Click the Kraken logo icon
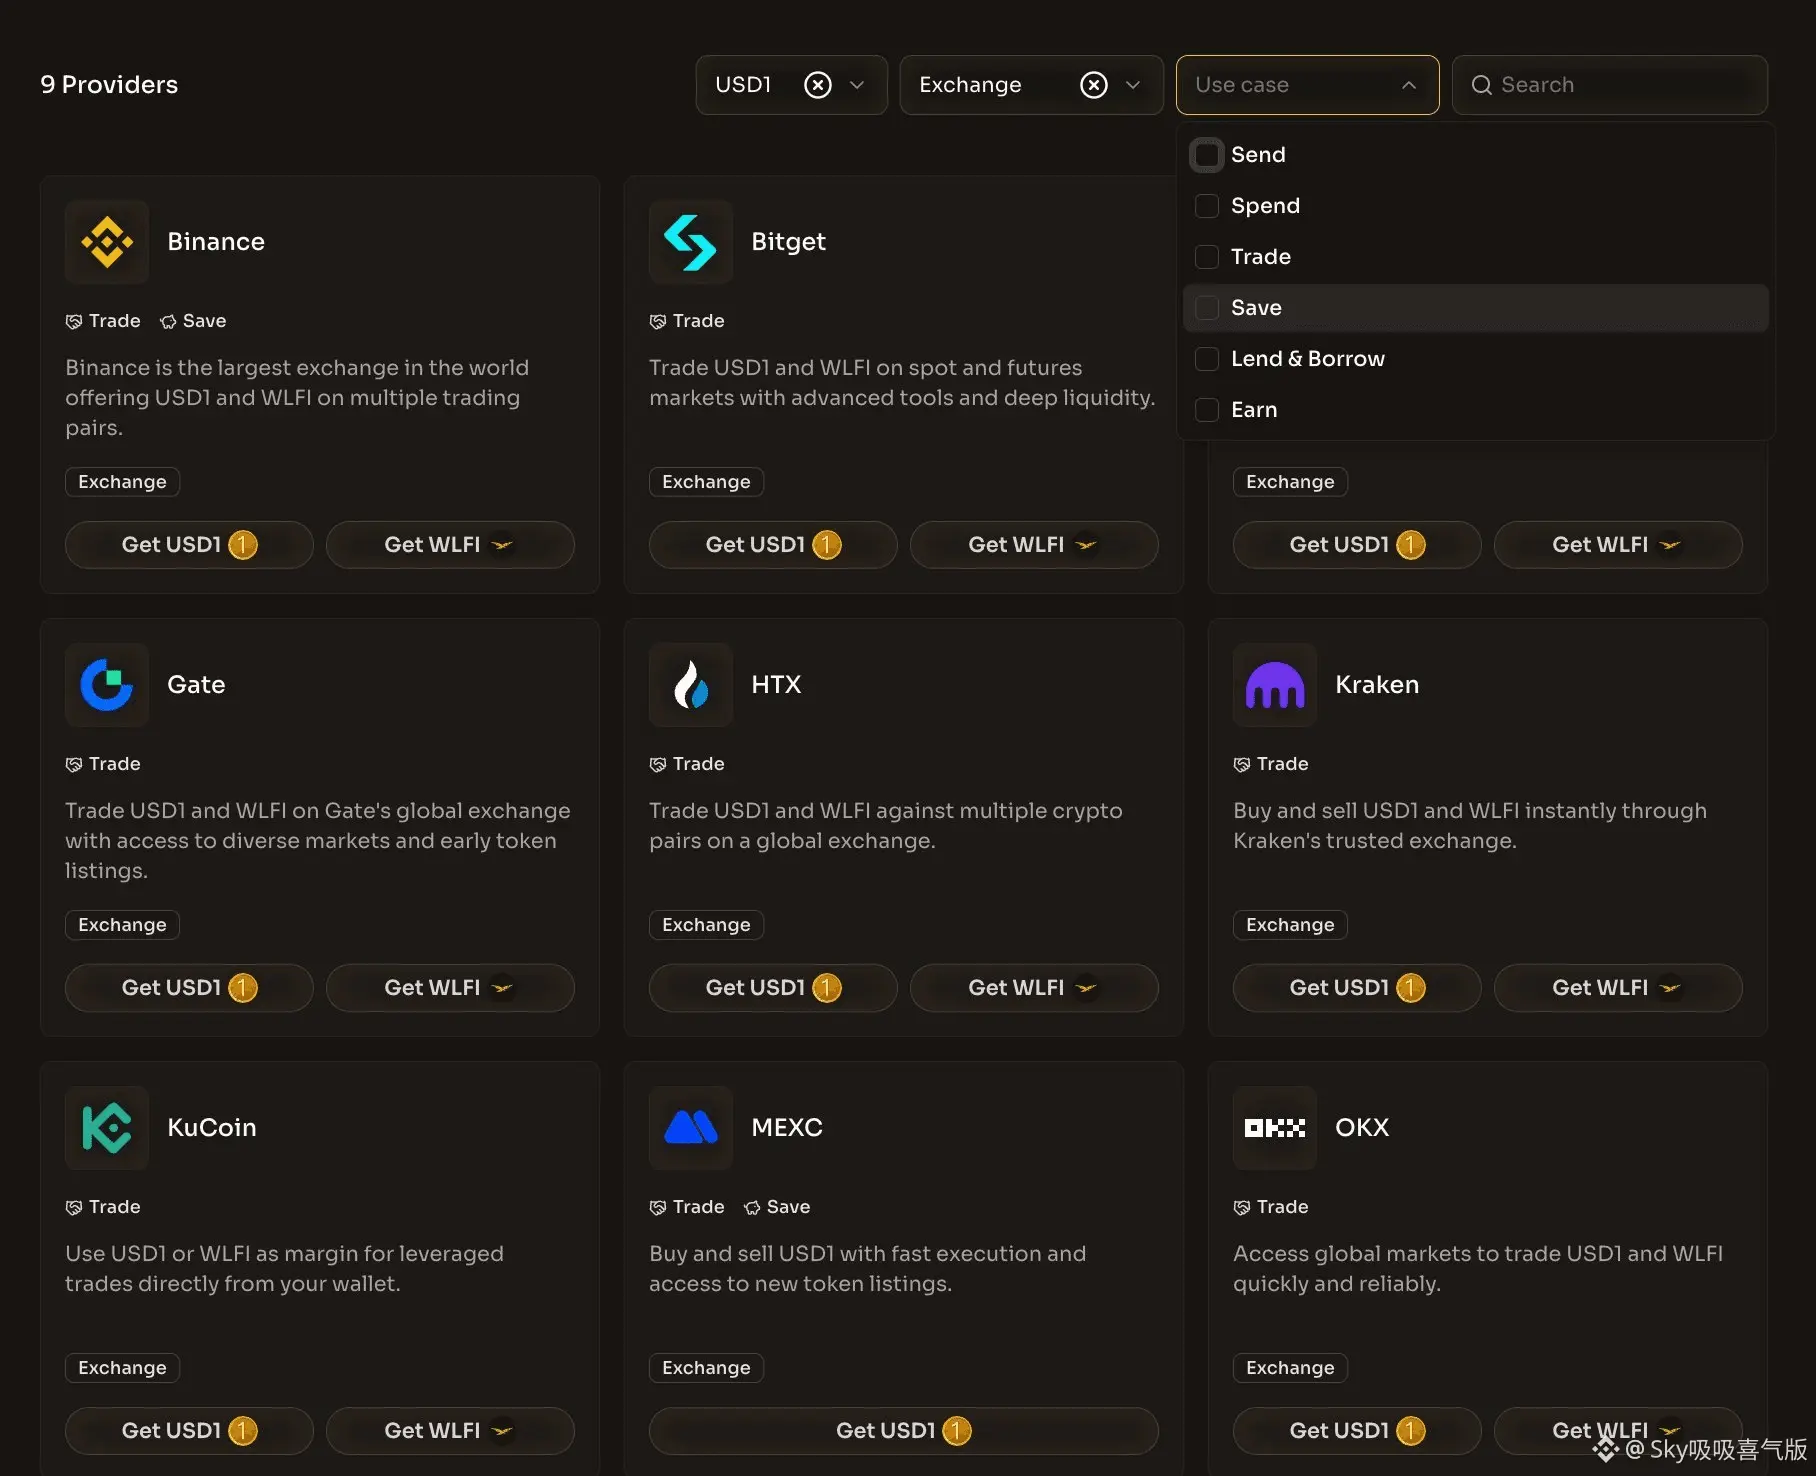The height and width of the screenshot is (1476, 1816). [x=1274, y=685]
